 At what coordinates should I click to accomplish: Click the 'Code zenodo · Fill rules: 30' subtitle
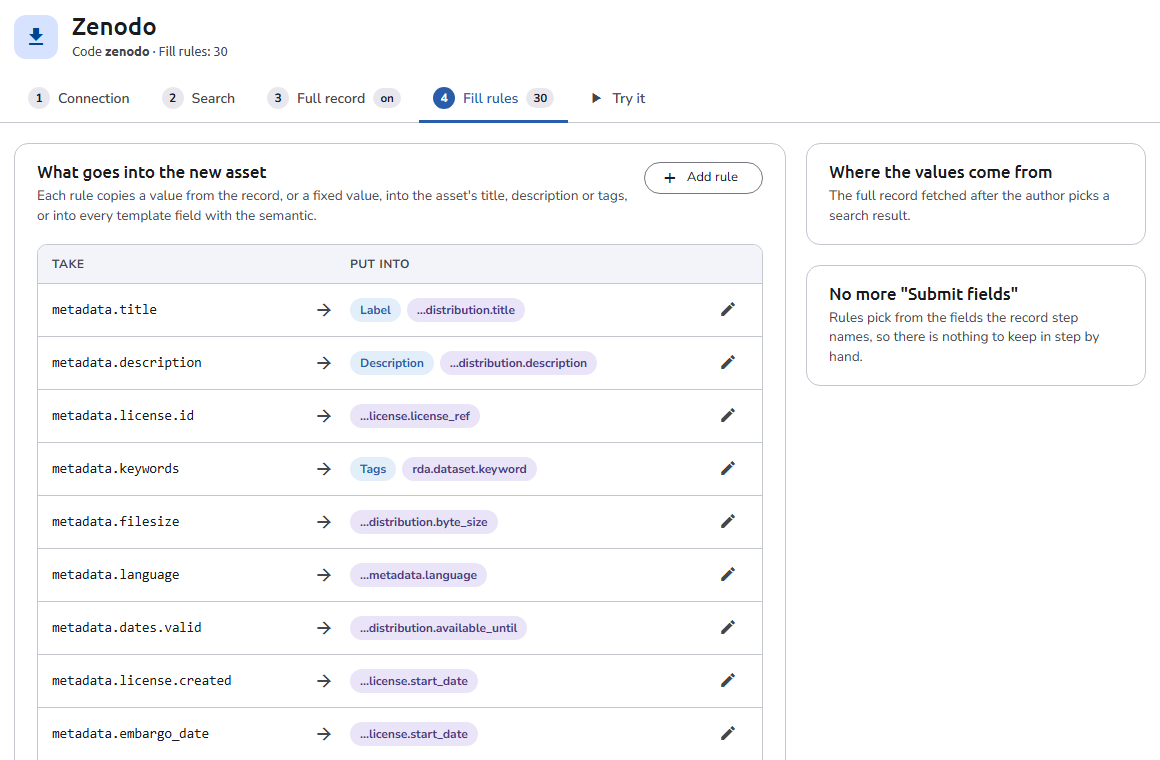pyautogui.click(x=149, y=52)
